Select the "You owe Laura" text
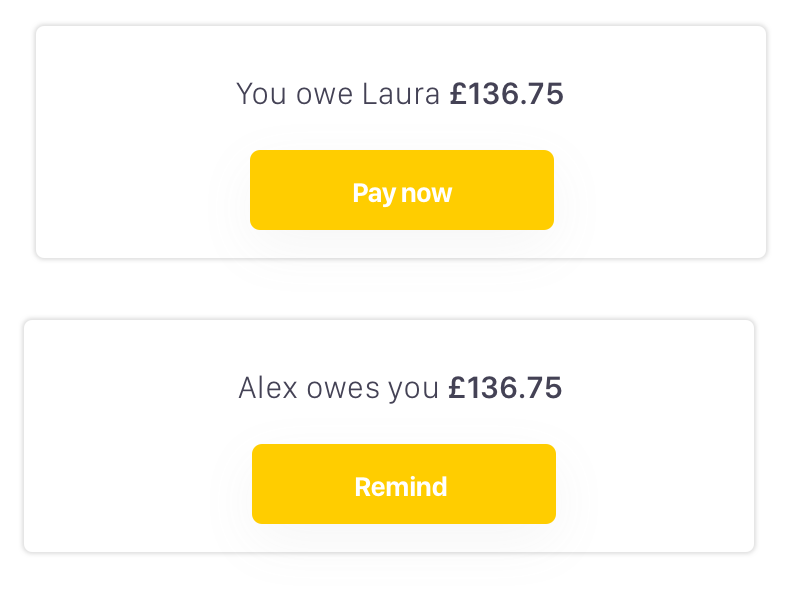The height and width of the screenshot is (600, 800). [338, 95]
